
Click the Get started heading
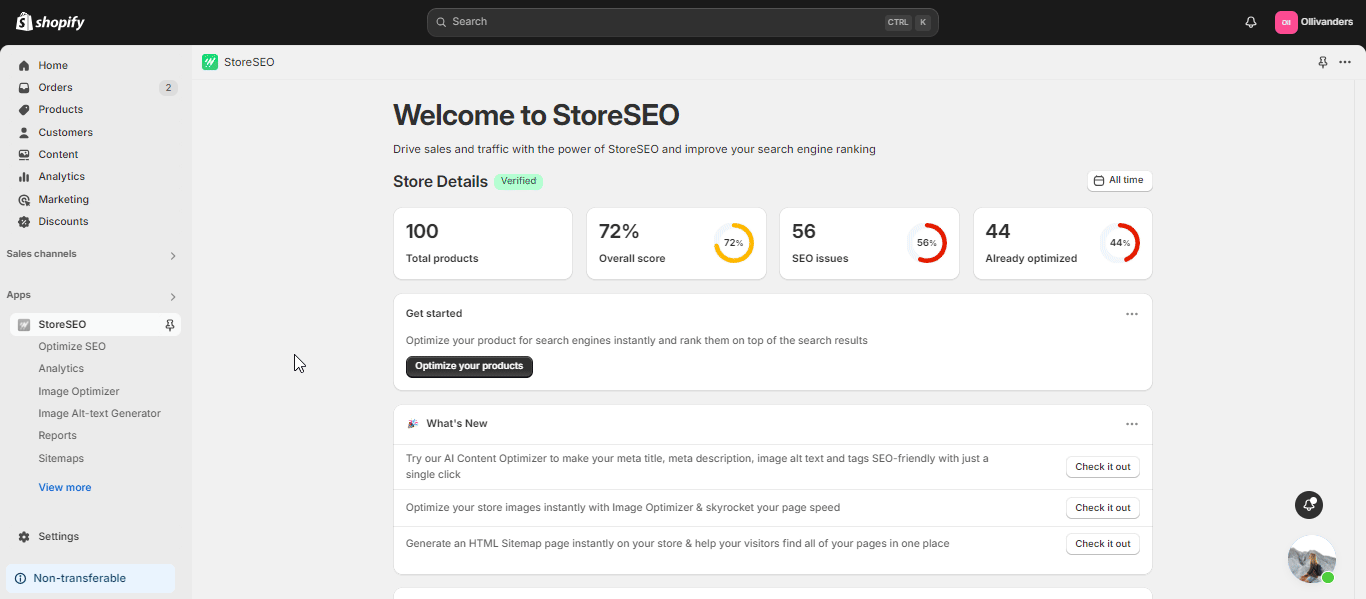434,314
